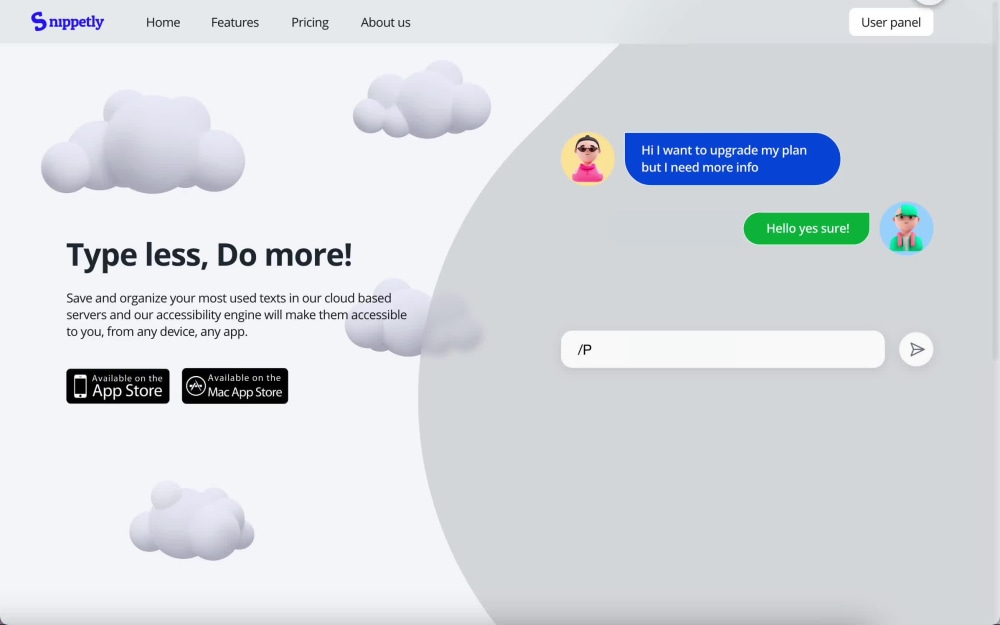Select the green Hello yes sure bubble

point(806,228)
